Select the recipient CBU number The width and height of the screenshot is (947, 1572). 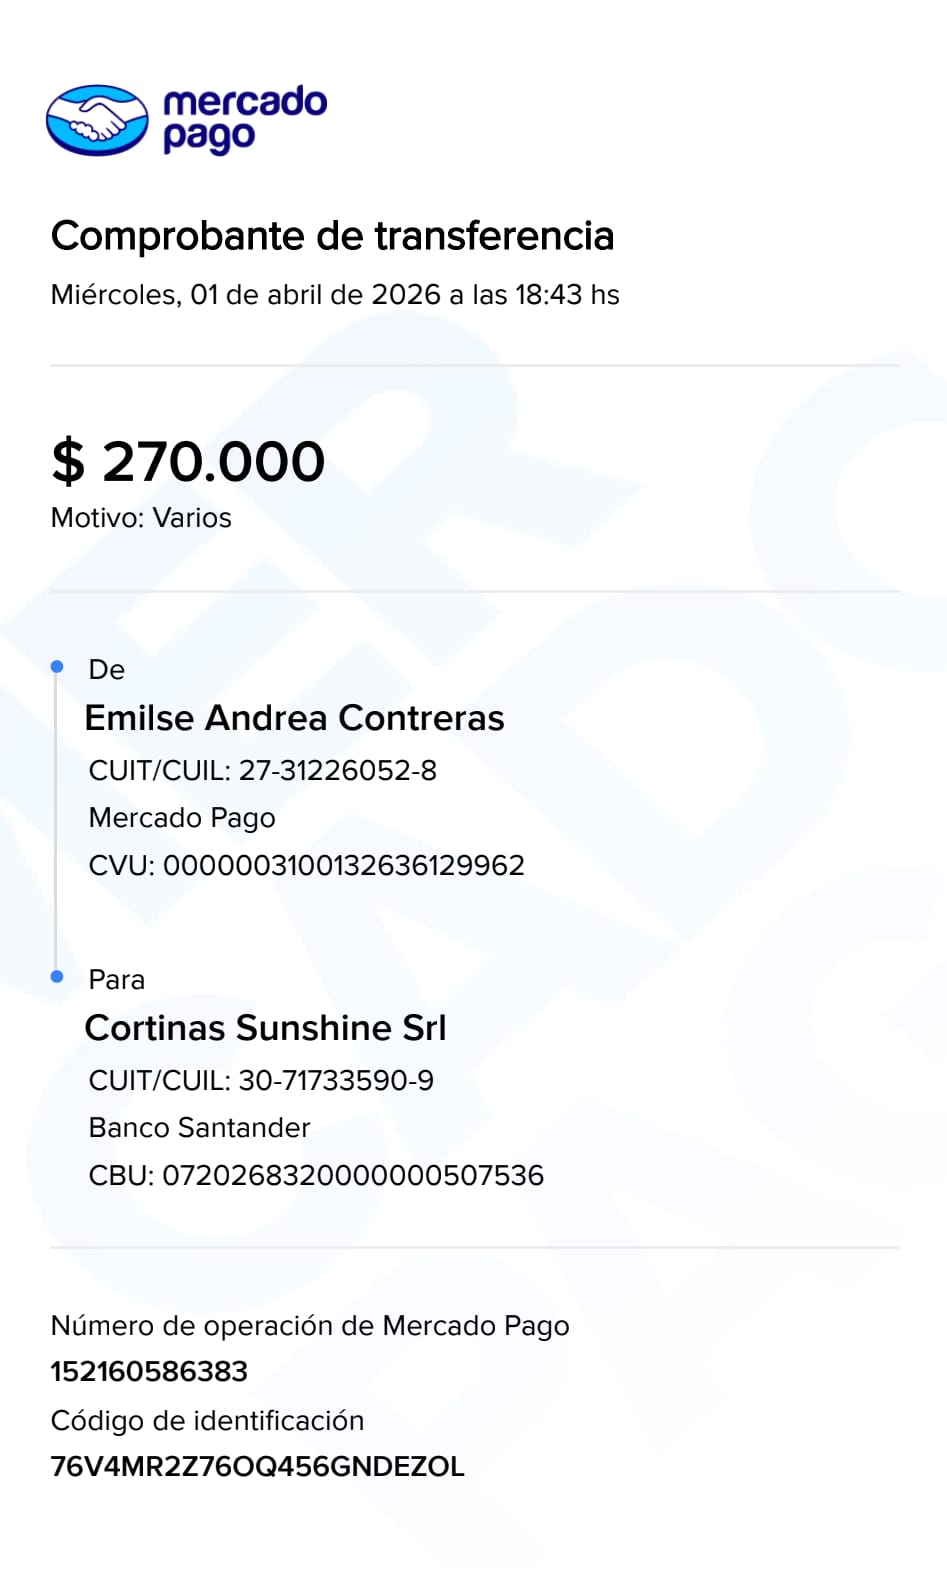[352, 1175]
